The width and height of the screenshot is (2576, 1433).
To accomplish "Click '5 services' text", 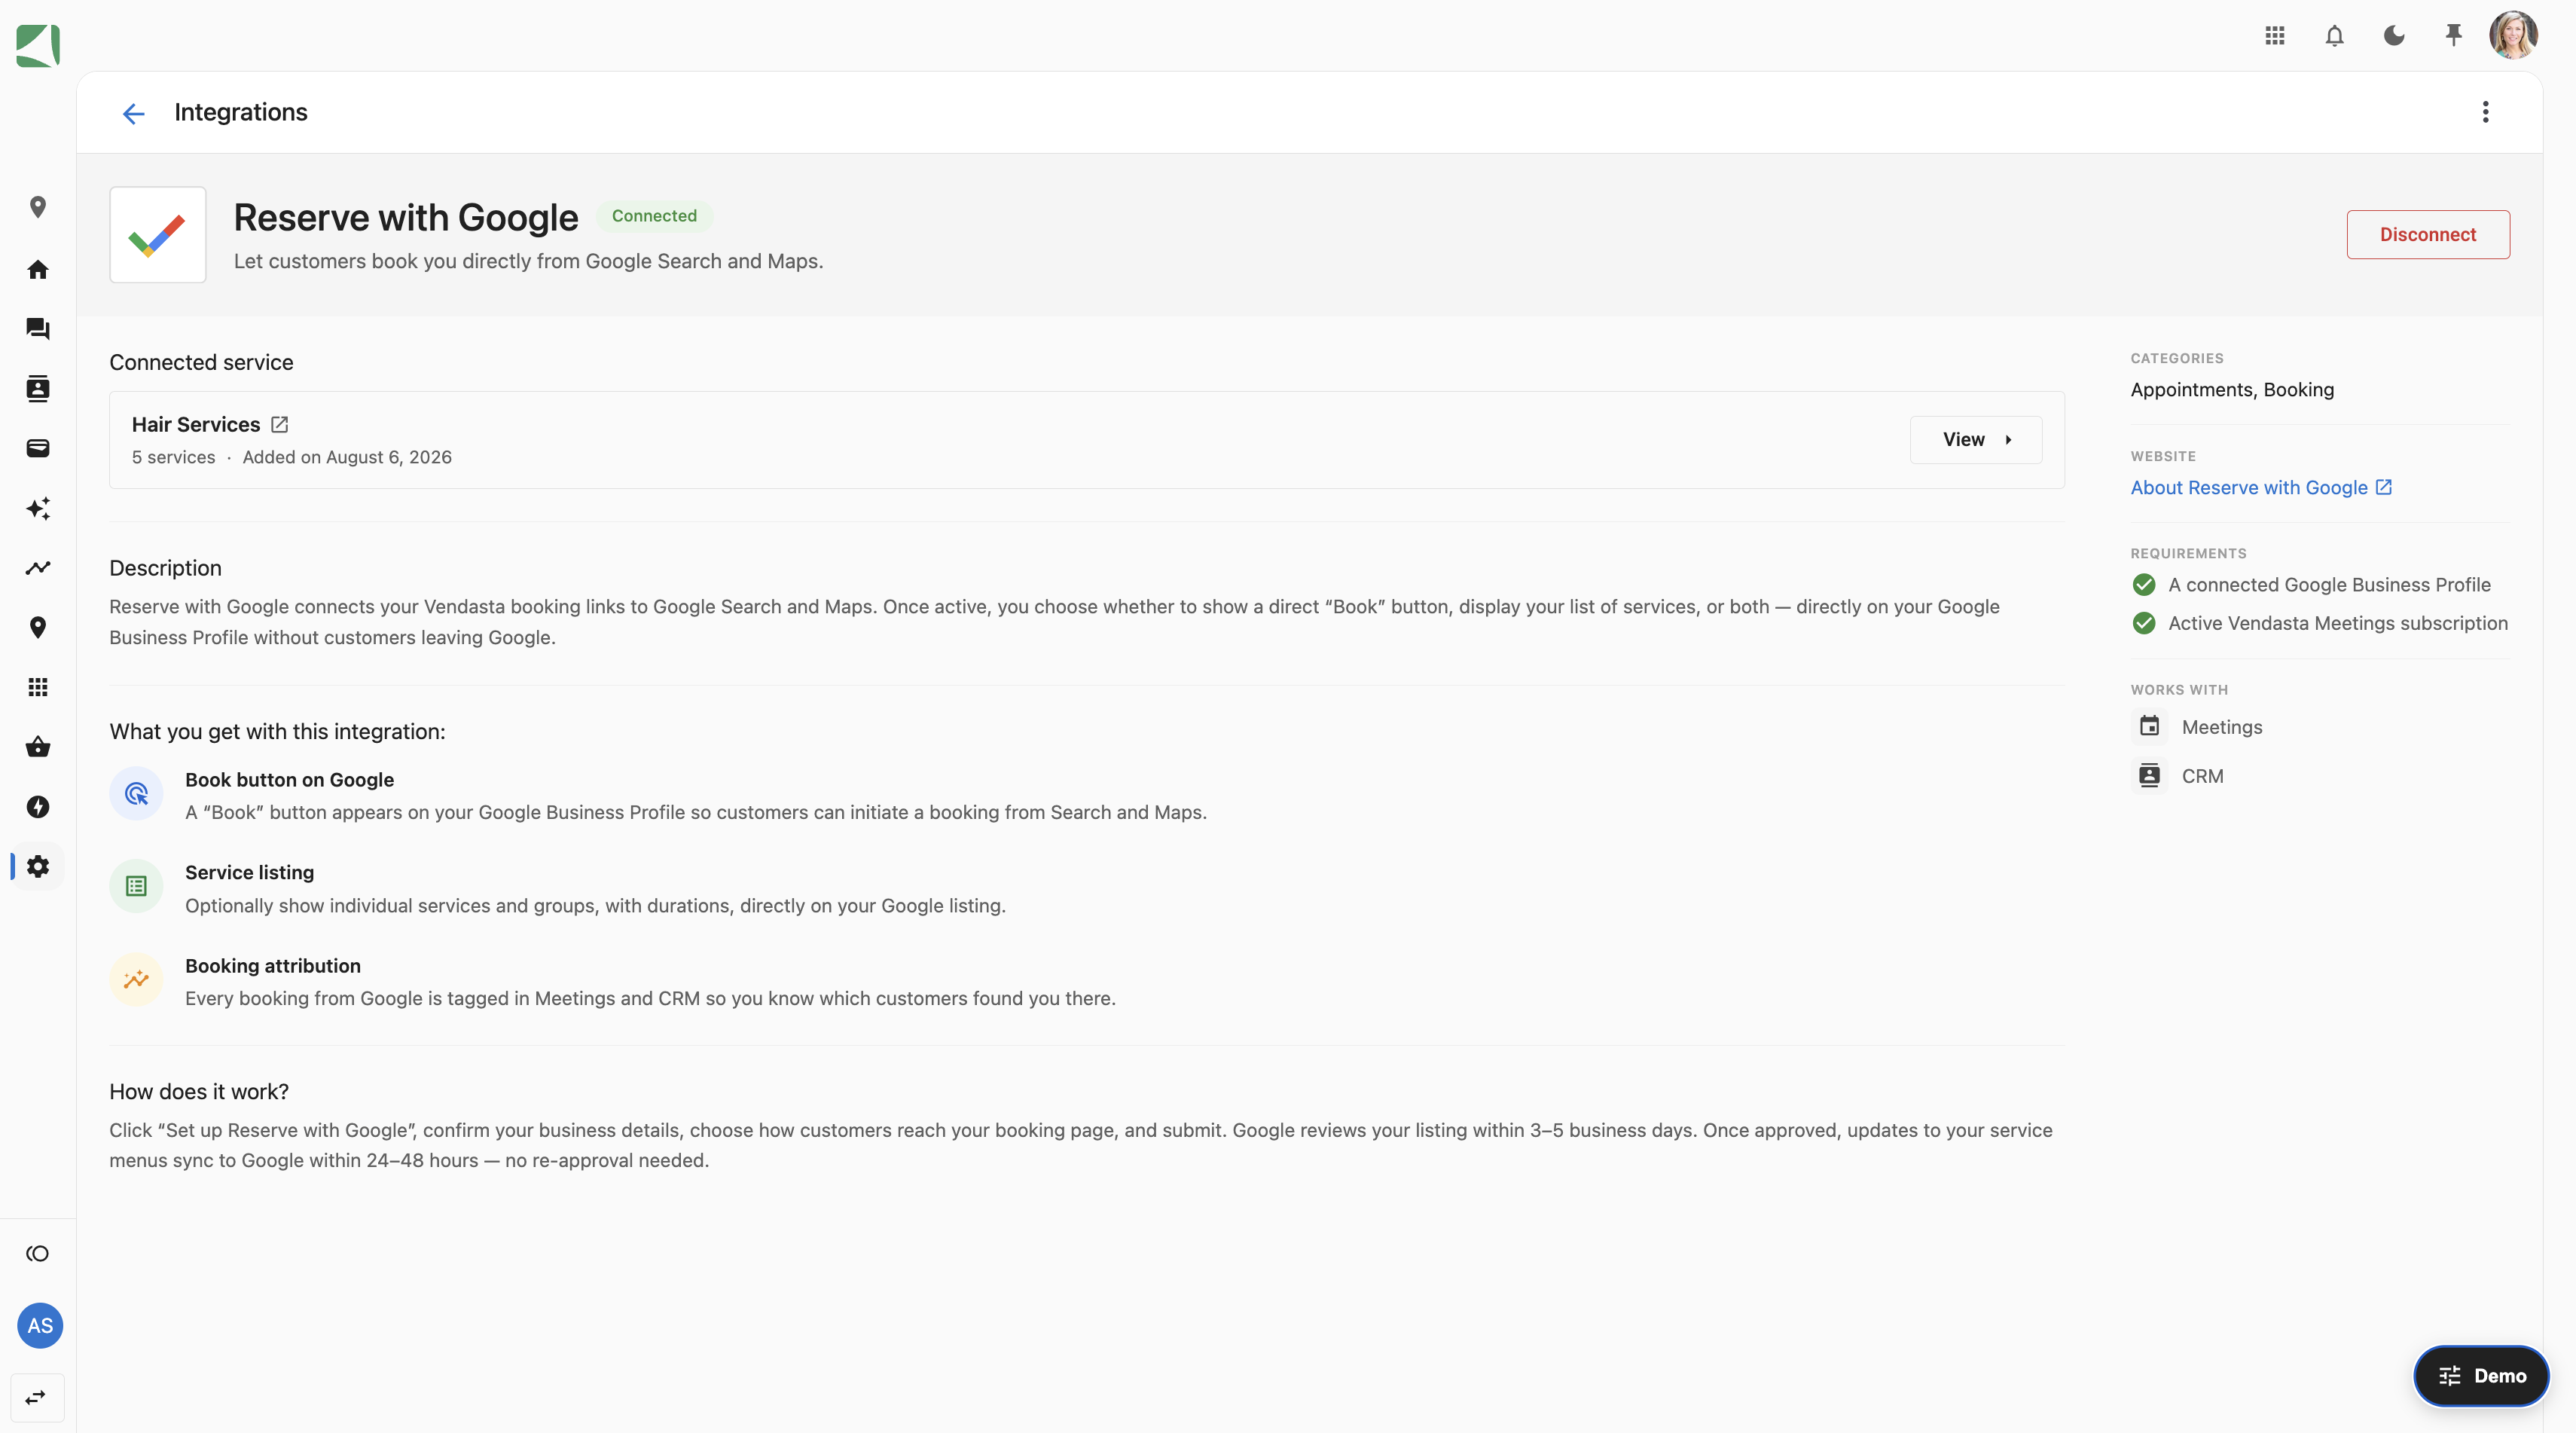I will (174, 458).
